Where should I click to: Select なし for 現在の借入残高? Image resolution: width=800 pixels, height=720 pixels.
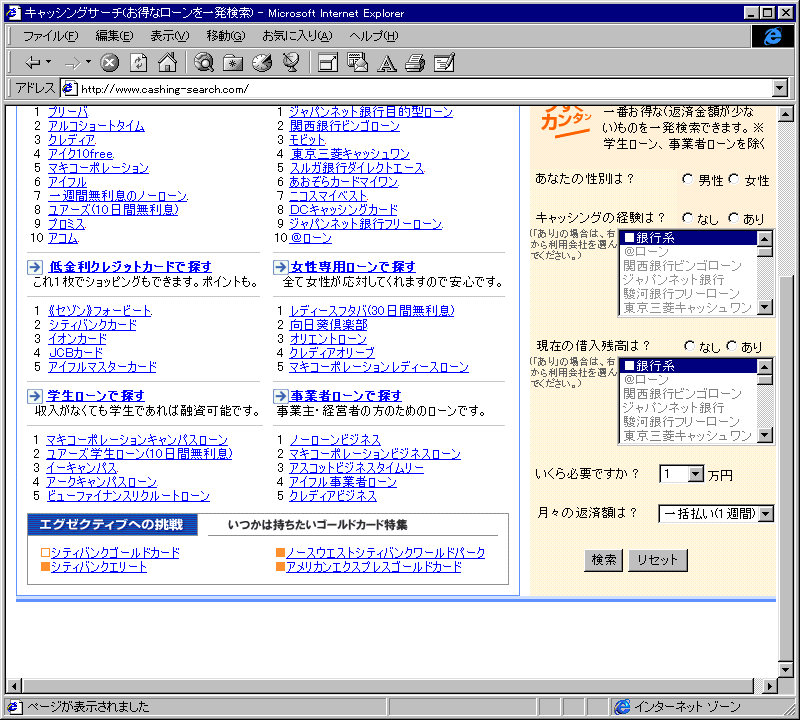(689, 346)
